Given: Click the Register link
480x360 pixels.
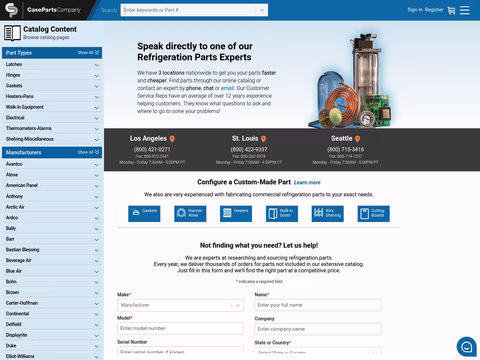Looking at the screenshot, I should click(434, 10).
